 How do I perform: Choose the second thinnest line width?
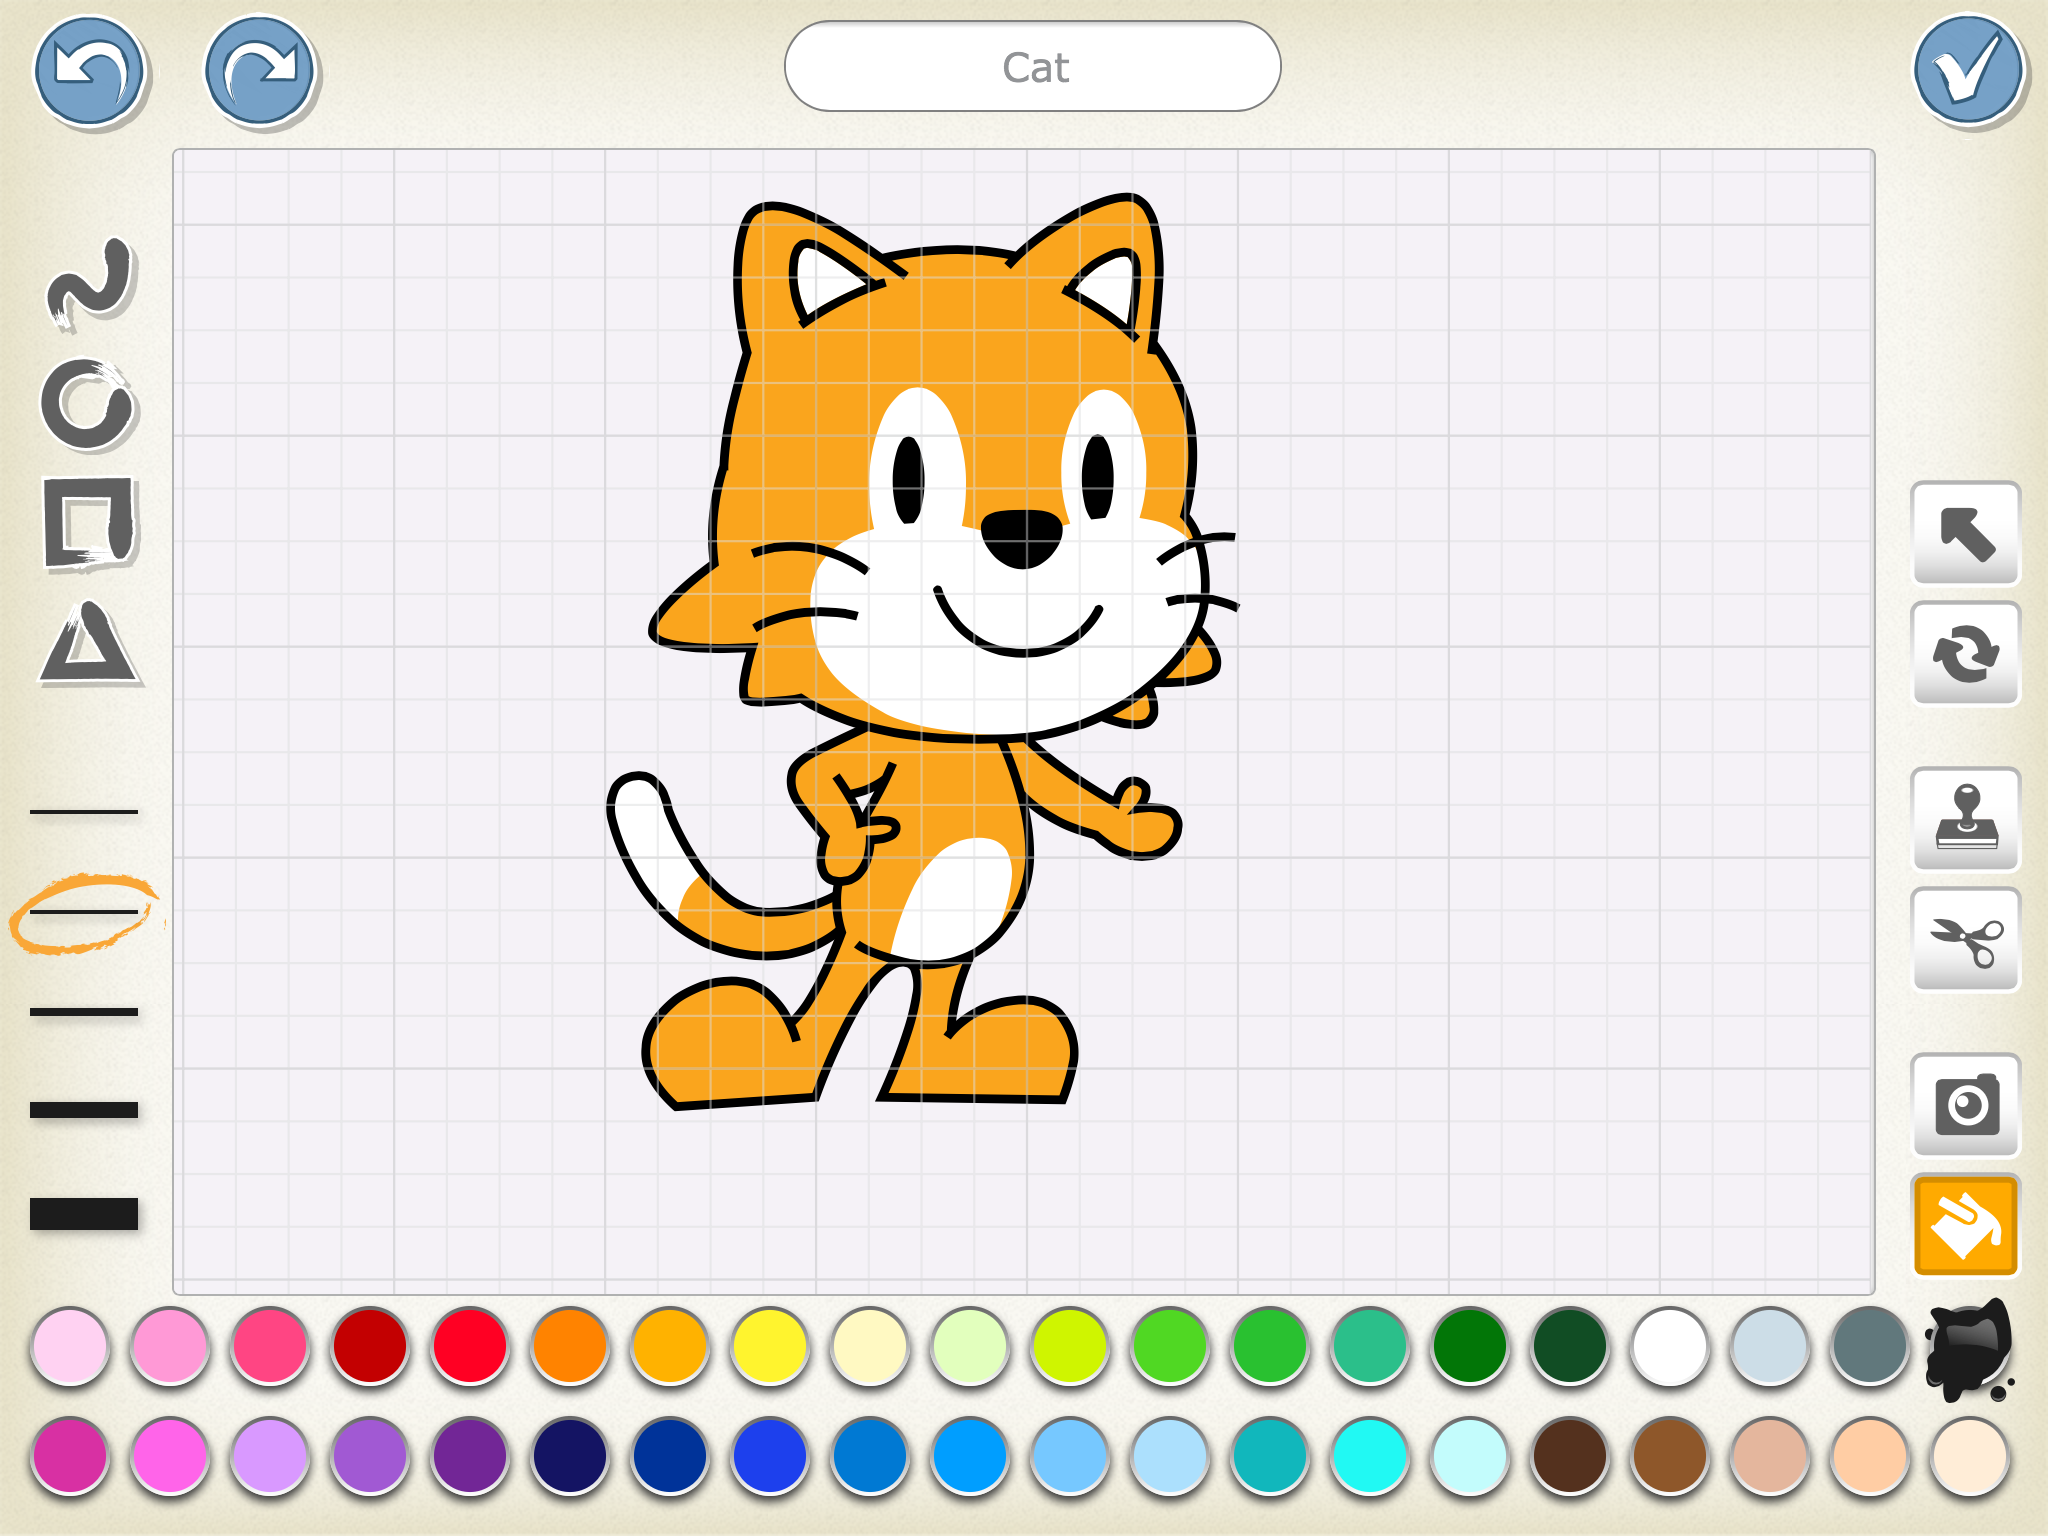pyautogui.click(x=84, y=912)
